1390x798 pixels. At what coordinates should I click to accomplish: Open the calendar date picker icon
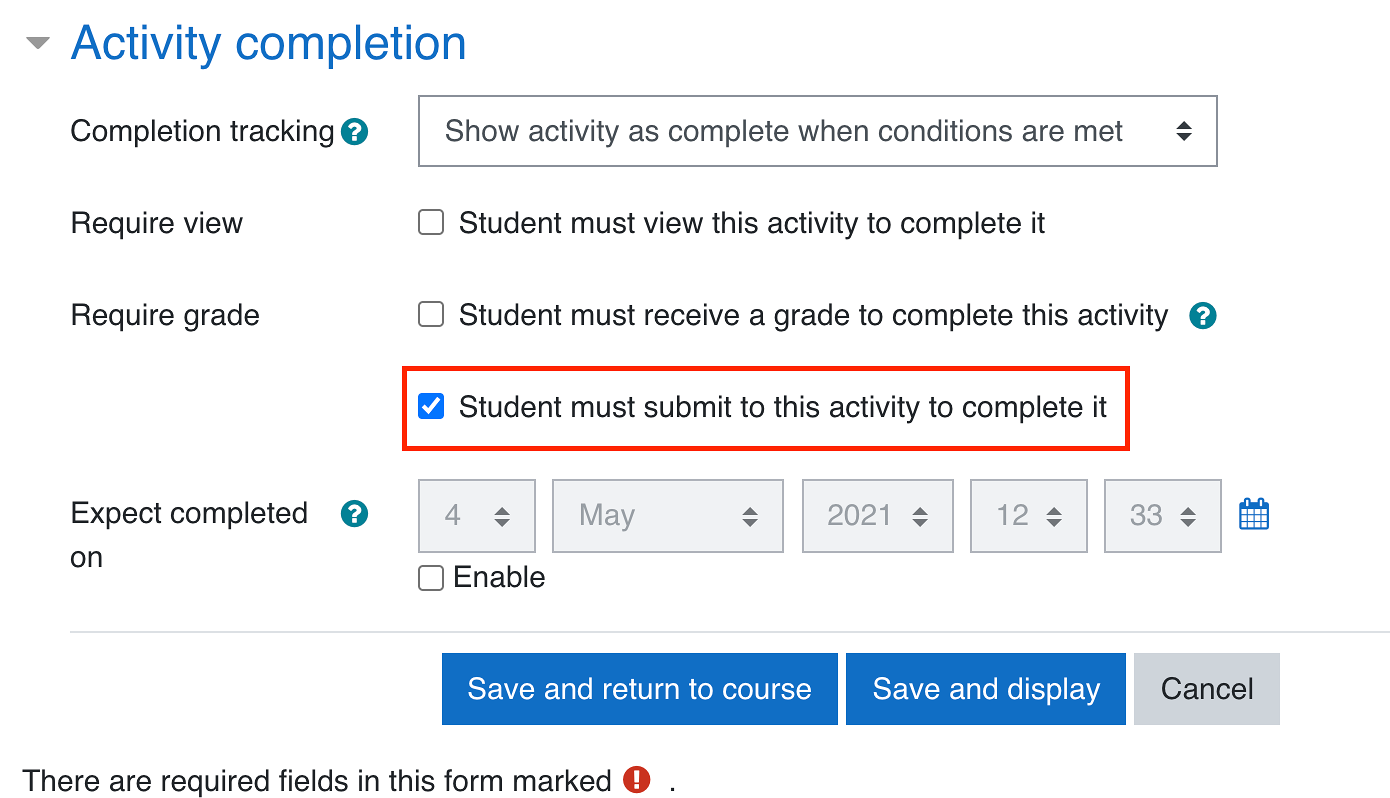pyautogui.click(x=1253, y=515)
